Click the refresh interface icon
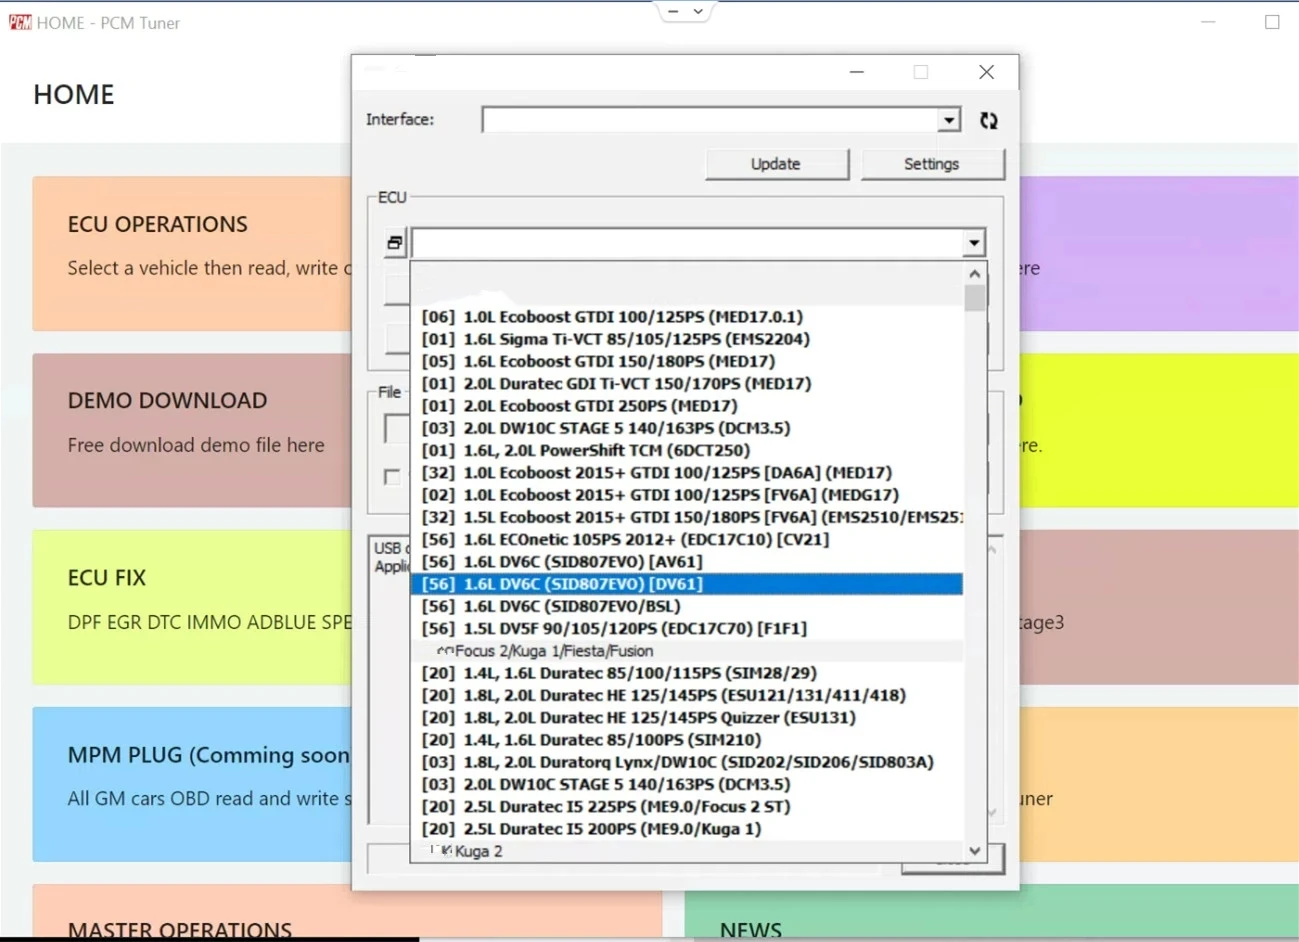Viewport: 1299px width, 942px height. (989, 120)
